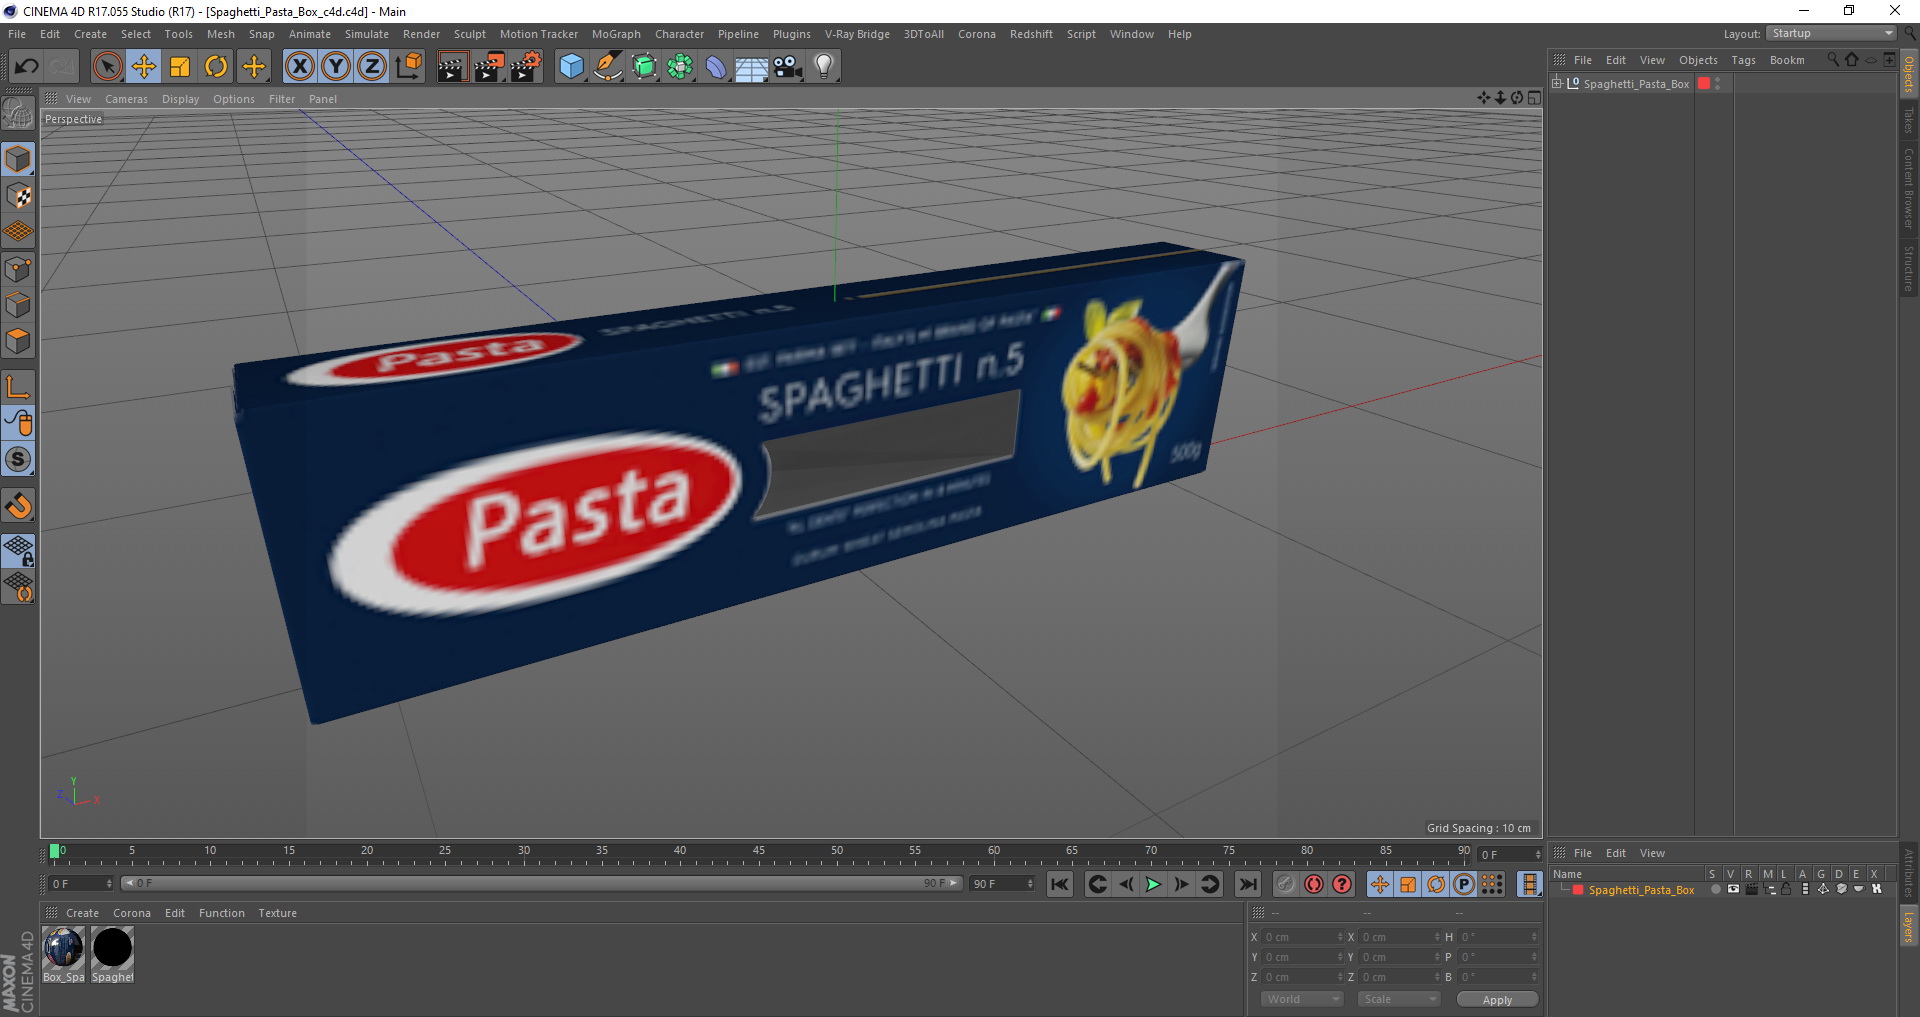Switch to Model mode cube icon
Screen dimensions: 1920x1017
(18, 159)
